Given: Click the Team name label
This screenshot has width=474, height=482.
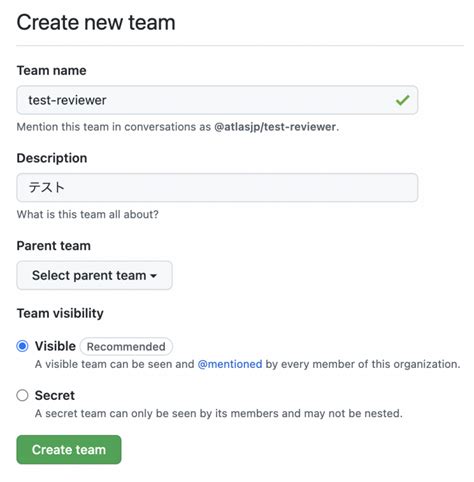Looking at the screenshot, I should pos(52,70).
